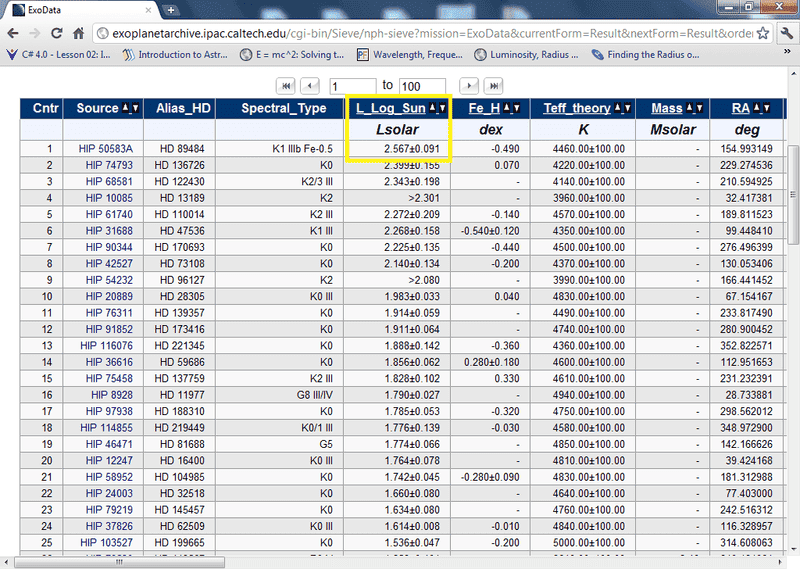Jump to the last page of results
The width and height of the screenshot is (800, 569).
(493, 85)
